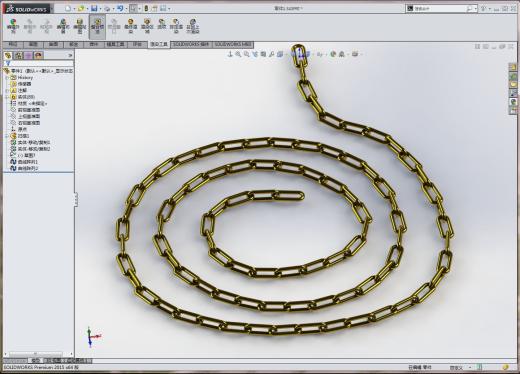Click the Edit Scene ribbon icon
Screen dimensions: 520x374
tap(63, 26)
